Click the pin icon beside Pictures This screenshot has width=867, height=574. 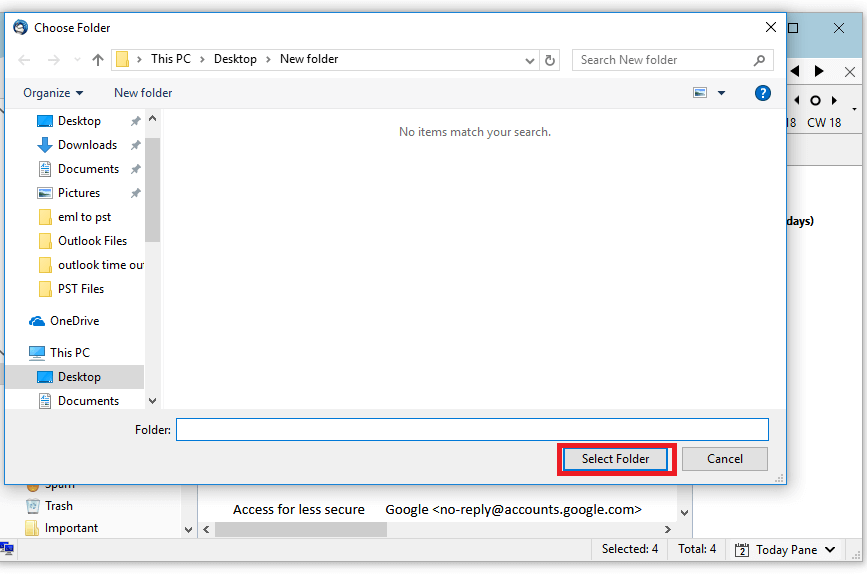coord(135,193)
